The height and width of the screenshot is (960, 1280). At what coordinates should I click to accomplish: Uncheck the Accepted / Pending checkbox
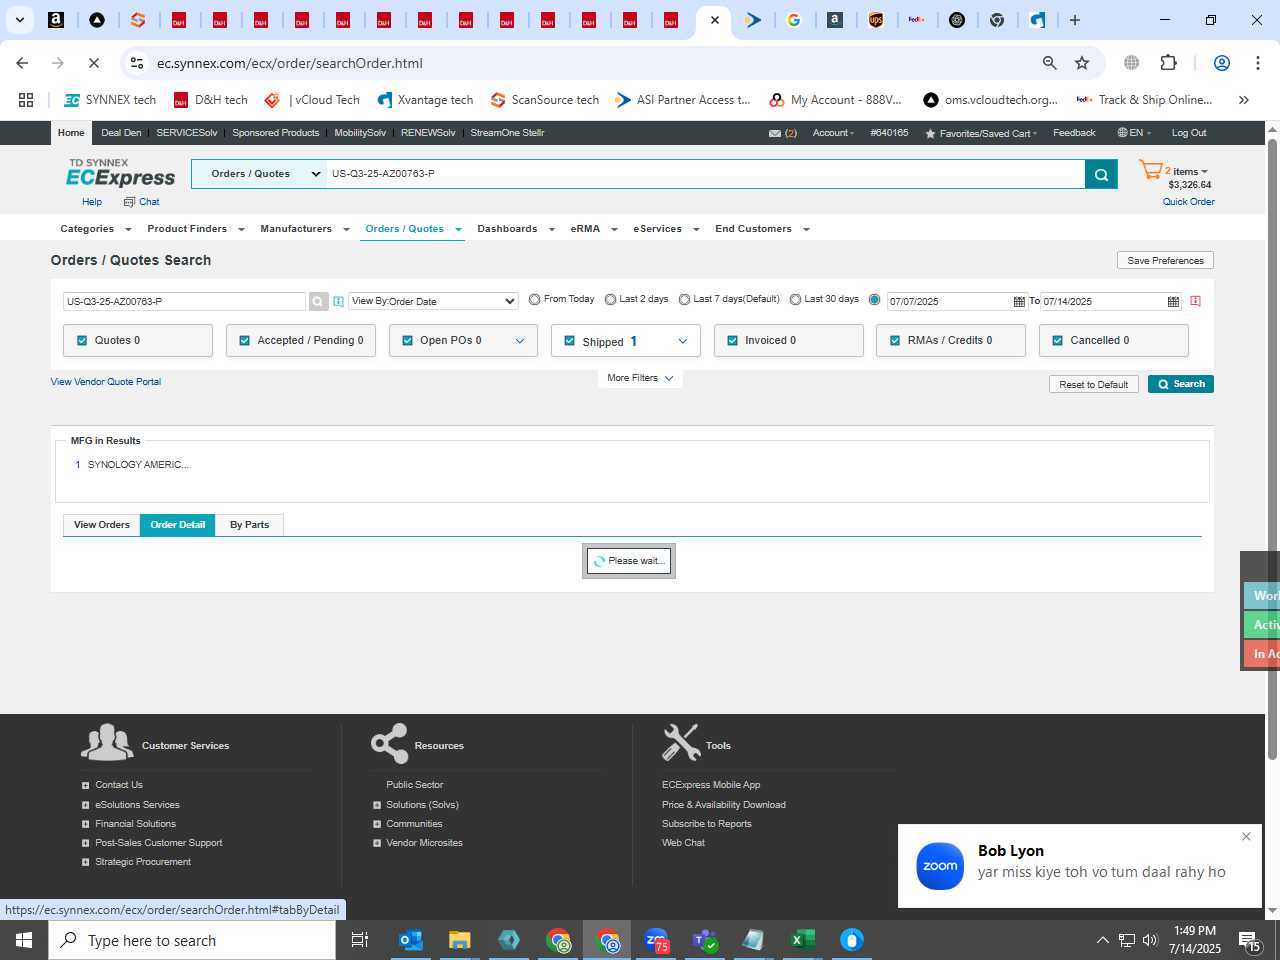click(244, 340)
